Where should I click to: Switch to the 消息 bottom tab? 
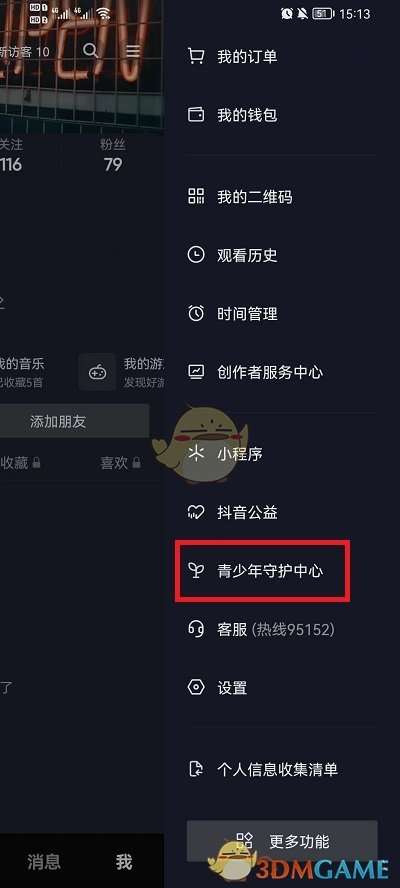point(44,863)
